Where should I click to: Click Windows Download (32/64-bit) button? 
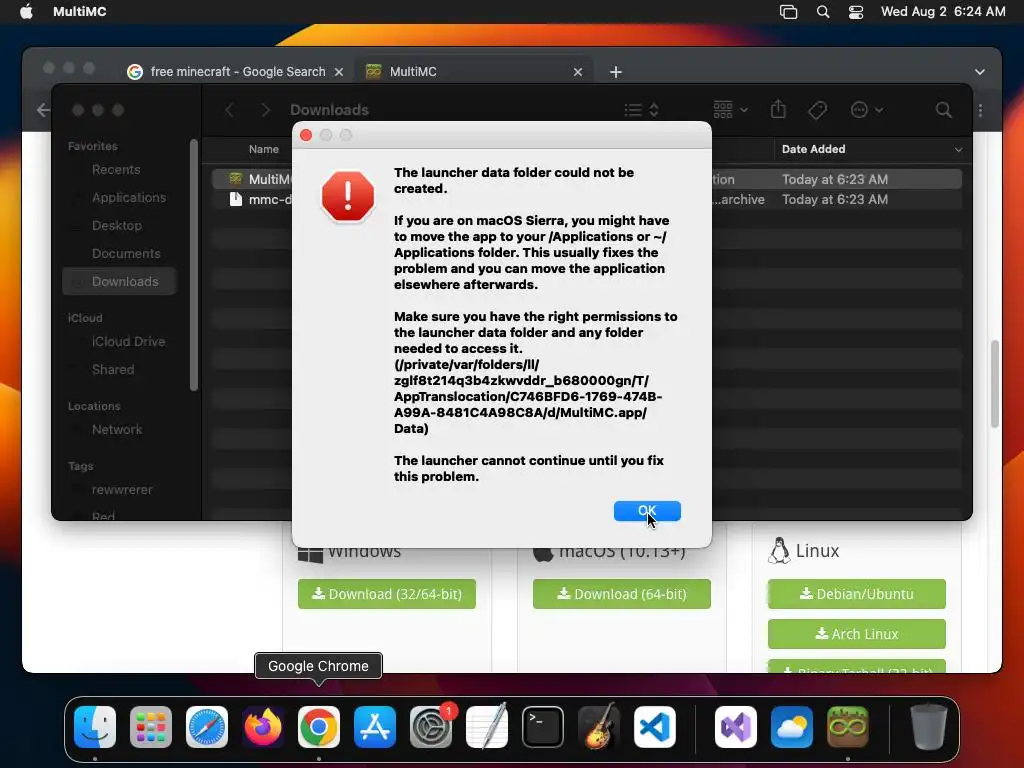click(387, 594)
